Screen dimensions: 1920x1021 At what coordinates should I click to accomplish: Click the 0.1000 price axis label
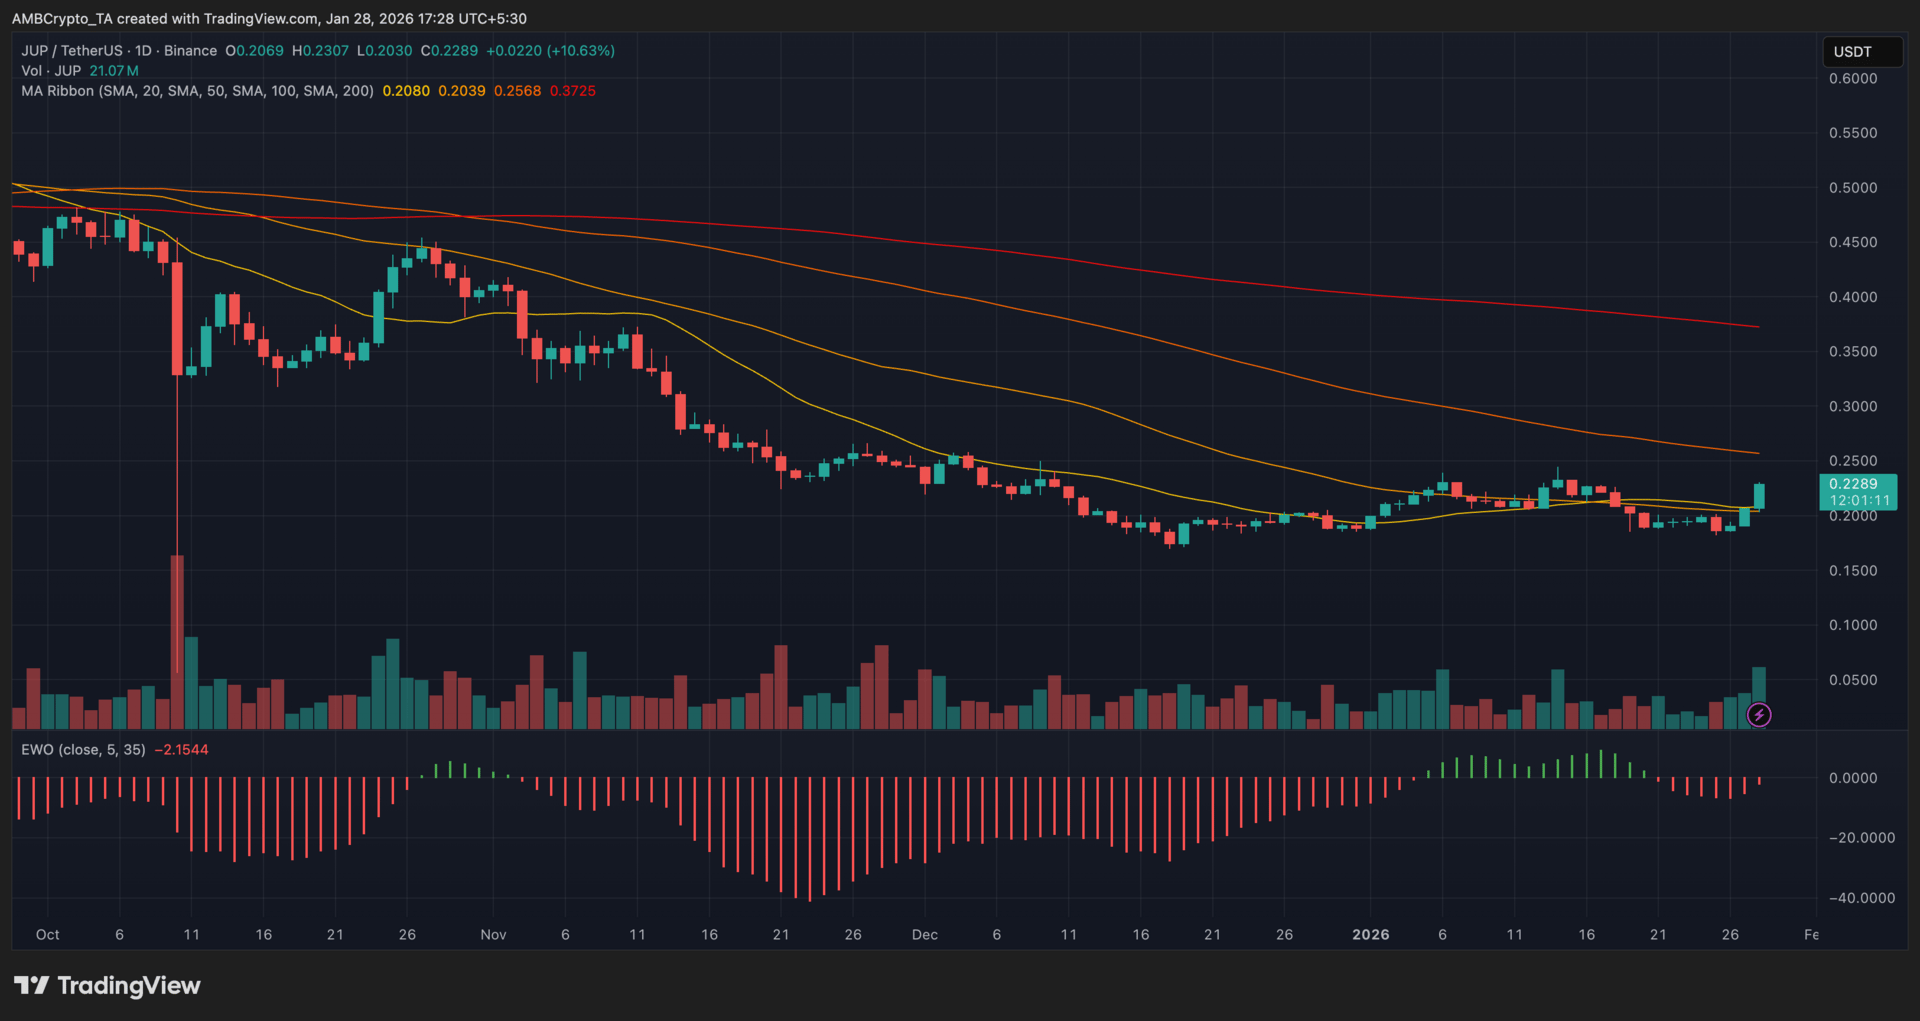click(1853, 625)
